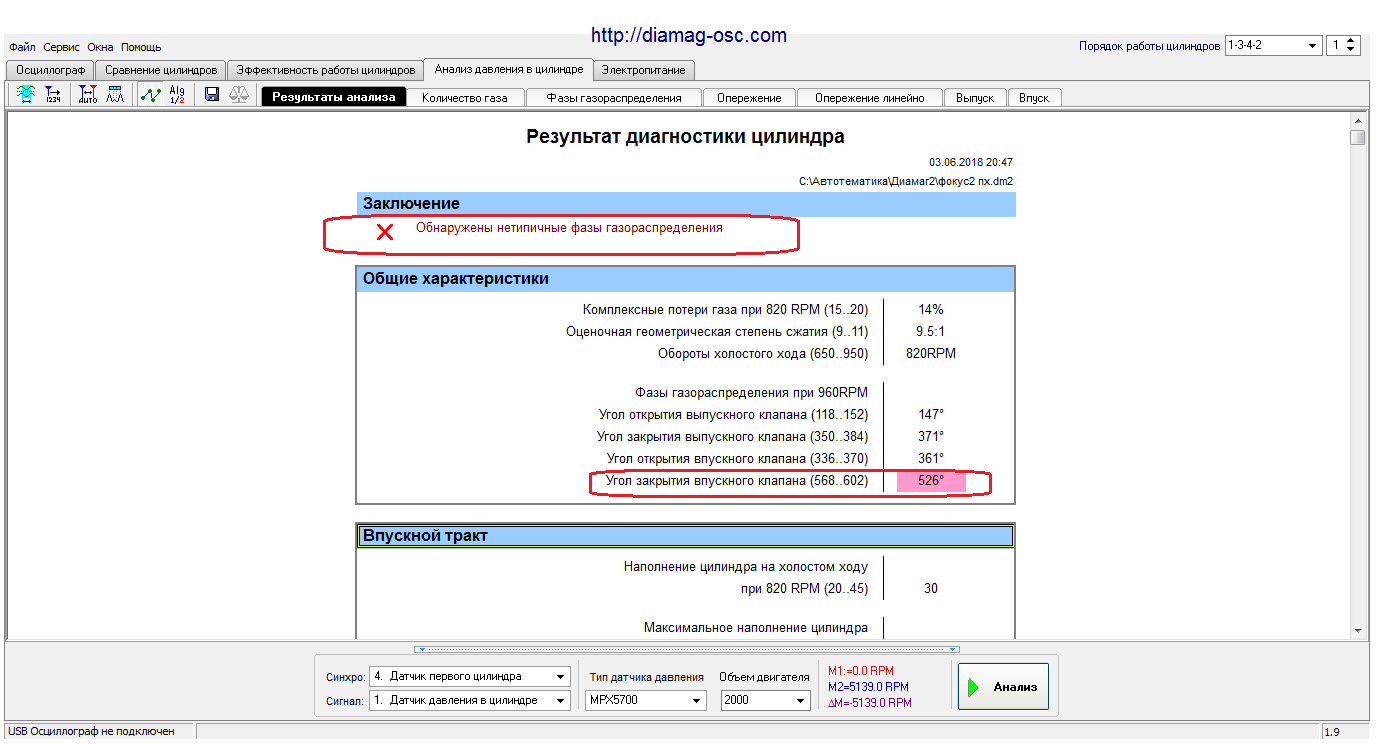Click the date stamp 03.06.2018 20:47

[x=971, y=162]
